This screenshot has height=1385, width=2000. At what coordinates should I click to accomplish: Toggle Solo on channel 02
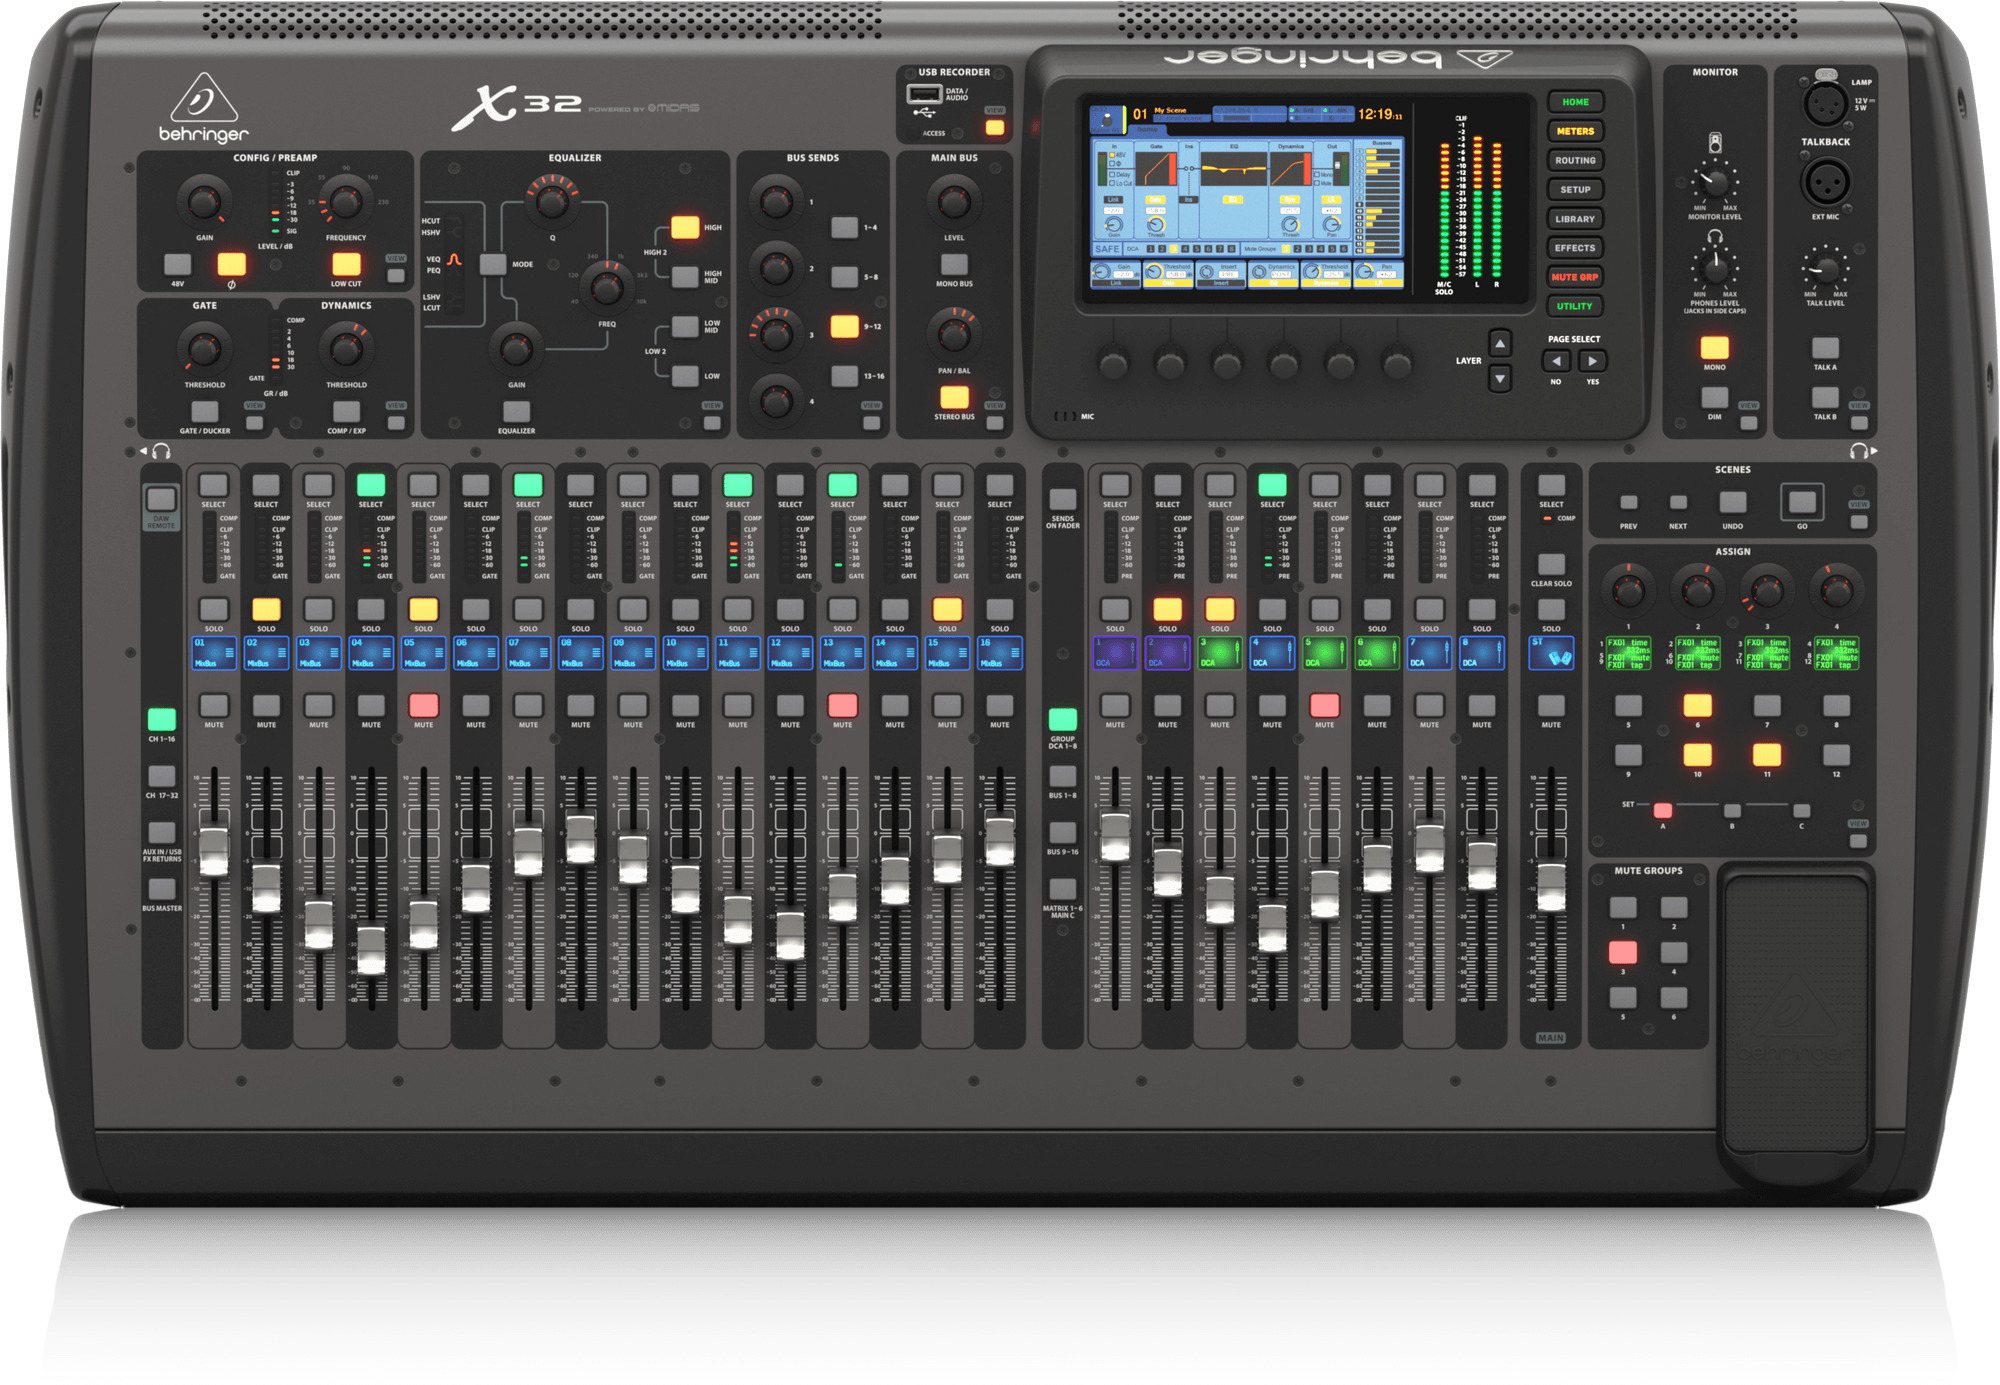(266, 609)
